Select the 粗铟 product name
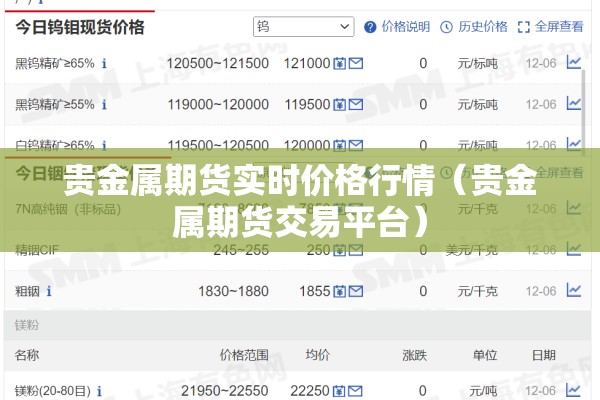Screen dimensions: 600x400 click(27, 291)
